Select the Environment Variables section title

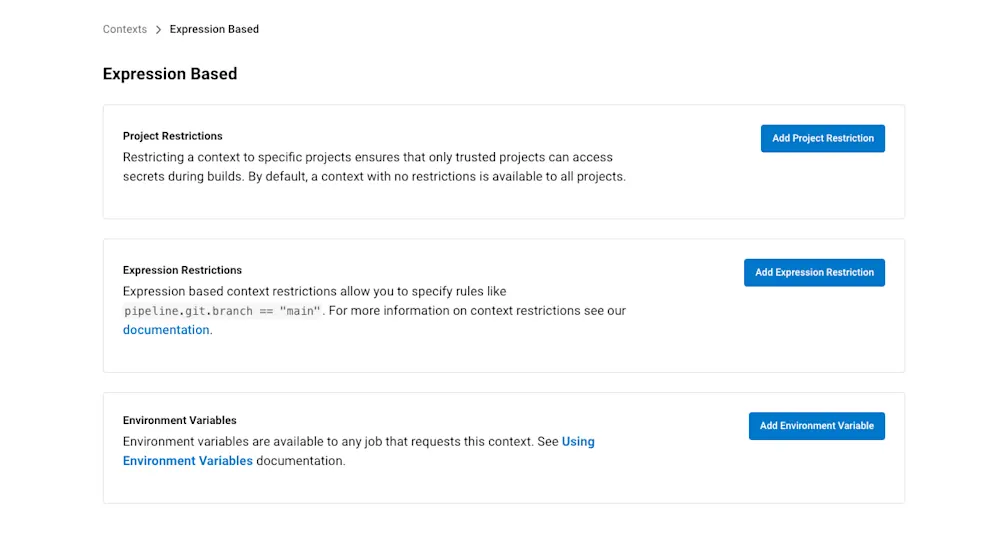point(179,420)
